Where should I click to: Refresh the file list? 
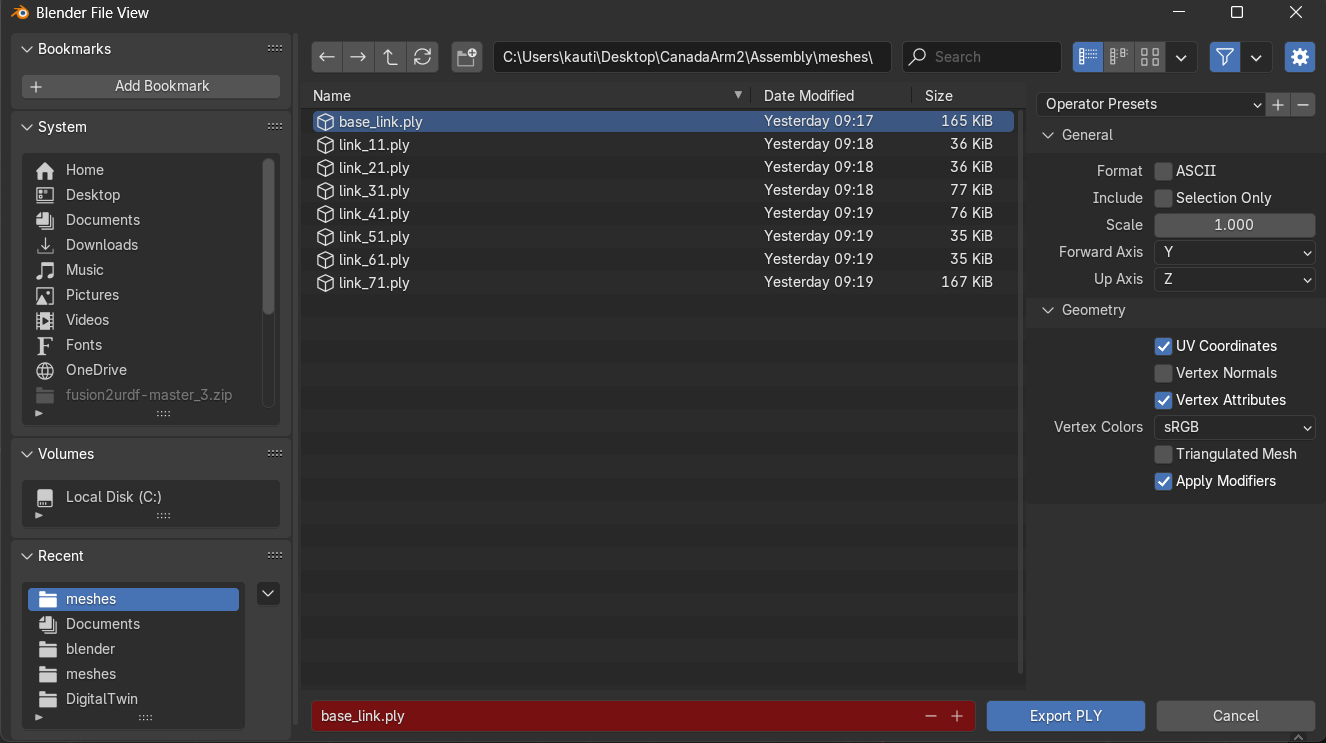click(x=422, y=57)
